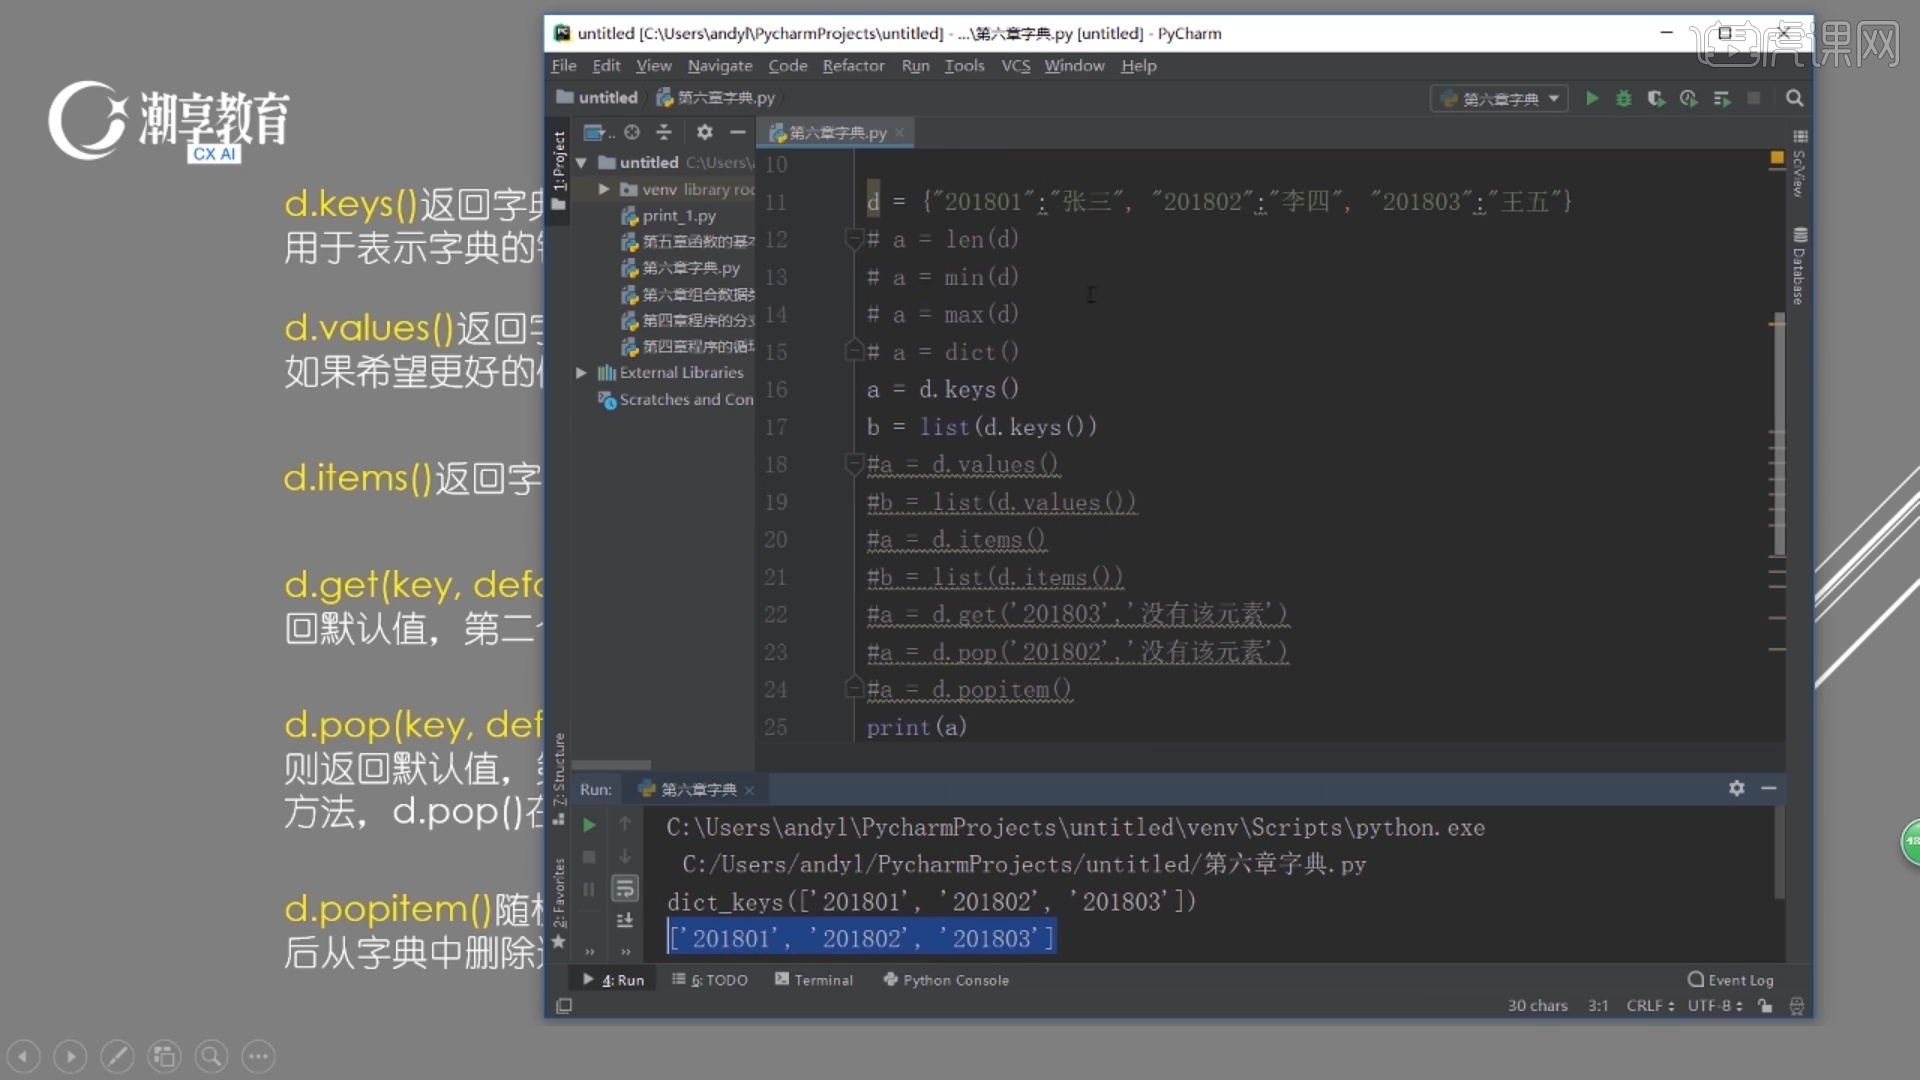The width and height of the screenshot is (1920, 1080).
Task: Click the lock read-only icon in the status bar
Action: click(1766, 1006)
